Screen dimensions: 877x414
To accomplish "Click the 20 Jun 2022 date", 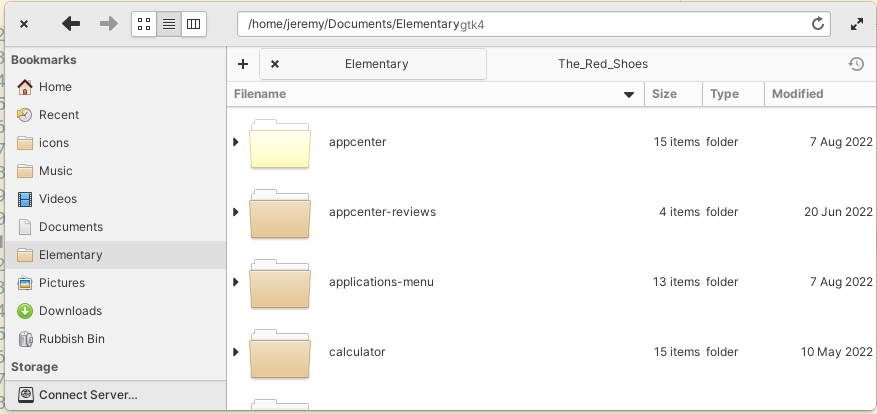I will [838, 212].
